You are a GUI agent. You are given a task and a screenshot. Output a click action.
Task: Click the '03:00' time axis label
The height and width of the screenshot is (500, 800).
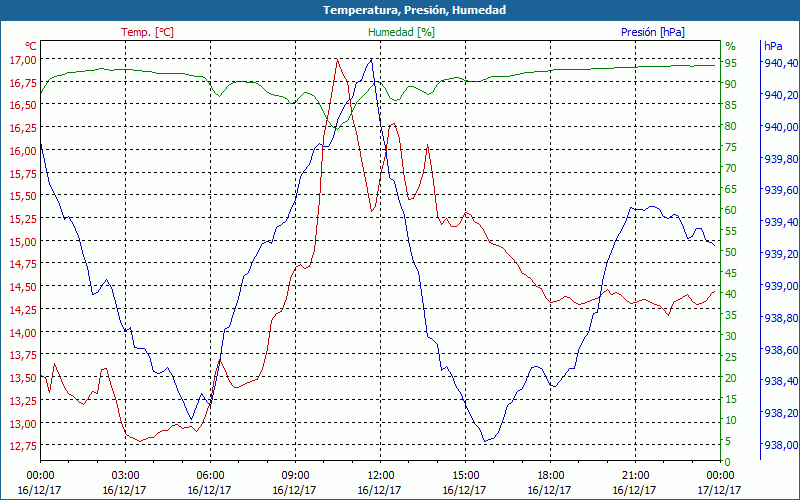[125, 476]
